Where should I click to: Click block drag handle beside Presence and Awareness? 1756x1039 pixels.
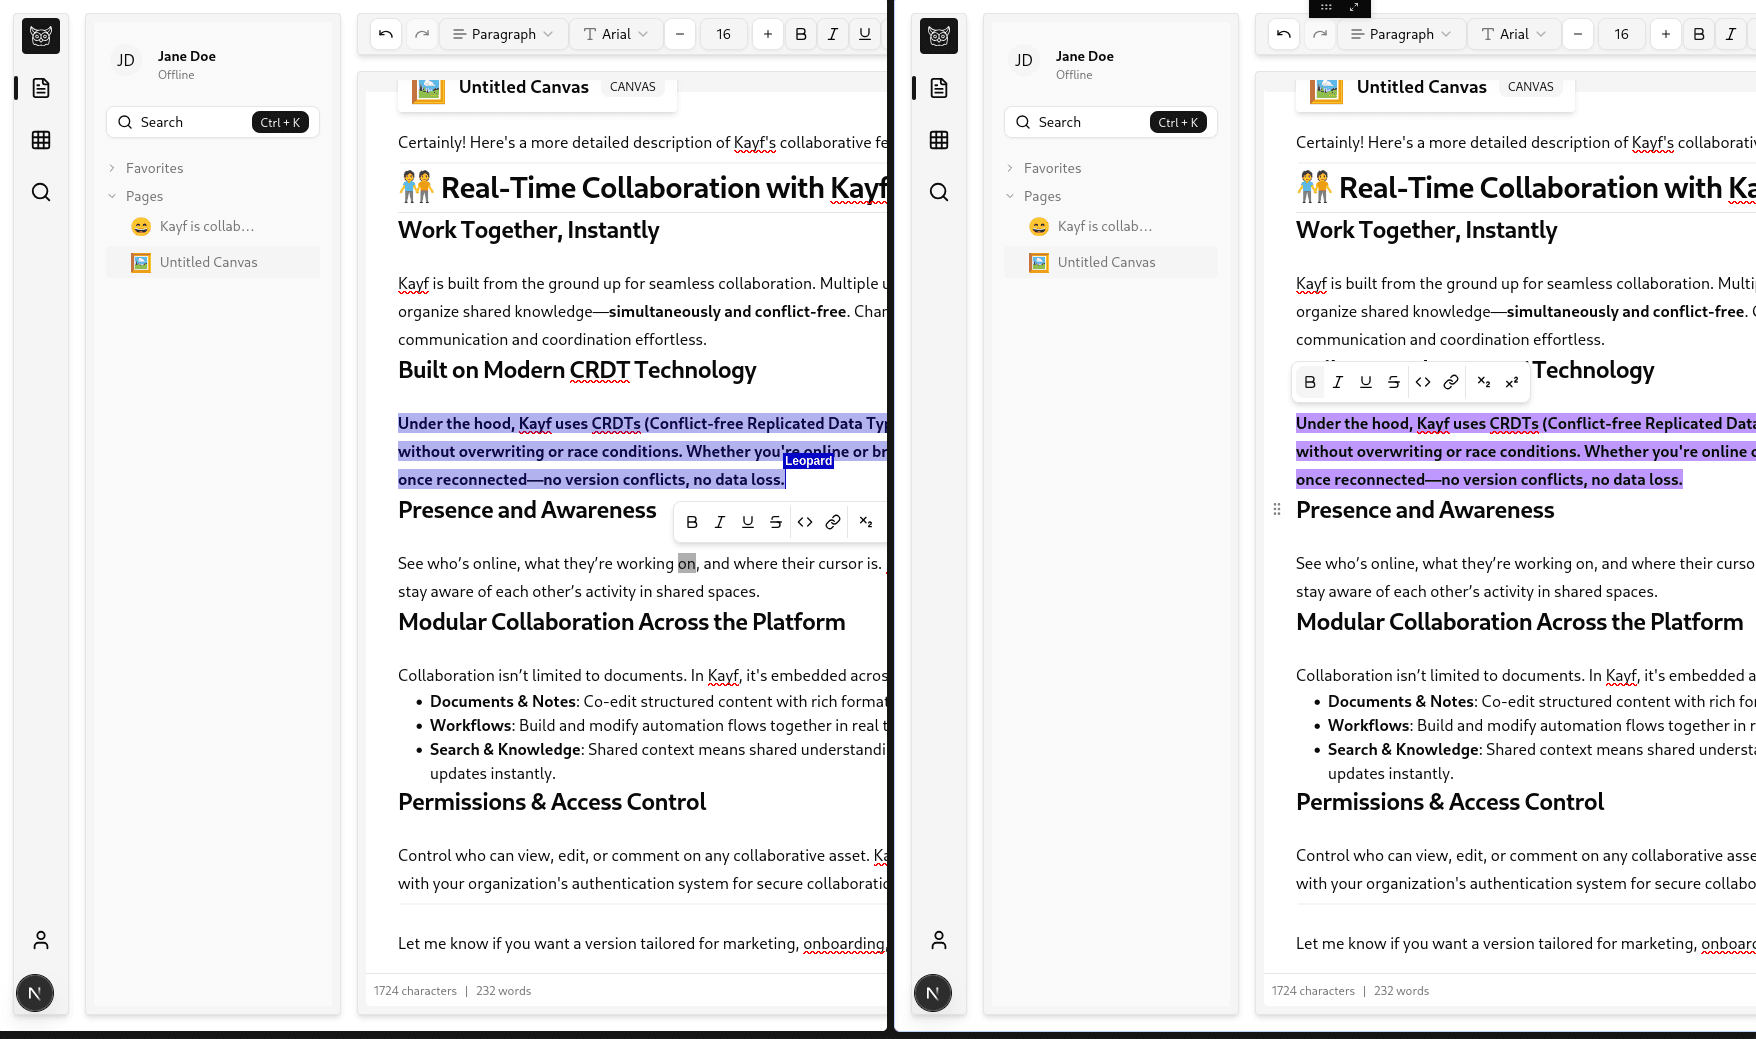pyautogui.click(x=1277, y=509)
